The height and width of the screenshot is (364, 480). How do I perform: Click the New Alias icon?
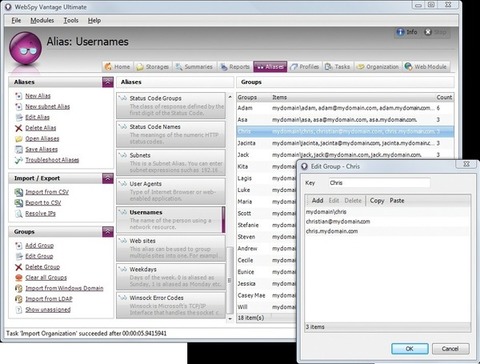[x=19, y=96]
